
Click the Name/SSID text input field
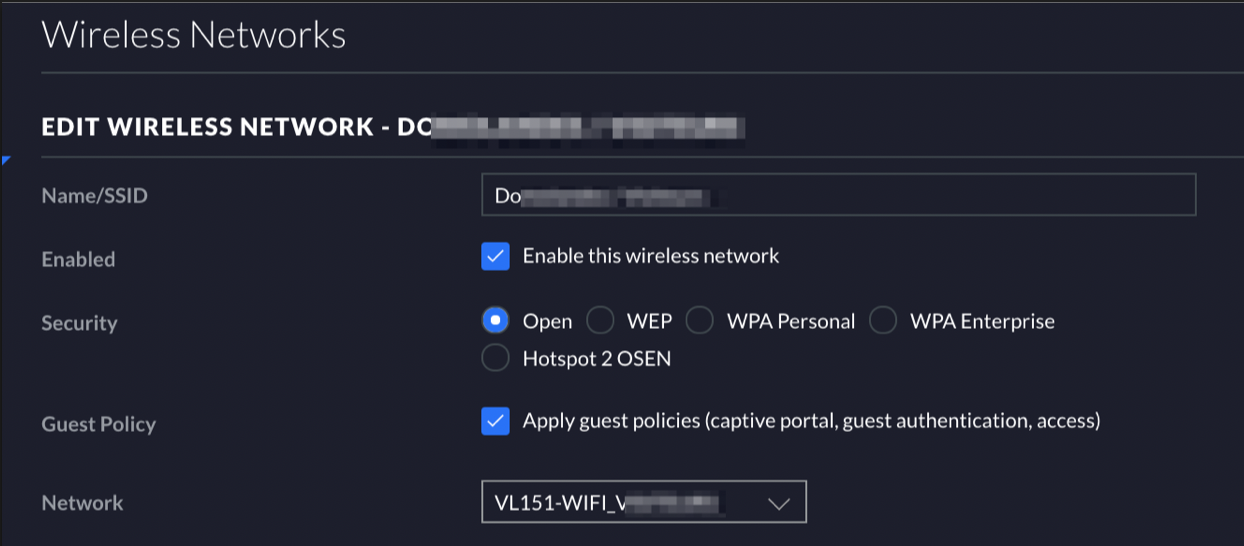[838, 195]
